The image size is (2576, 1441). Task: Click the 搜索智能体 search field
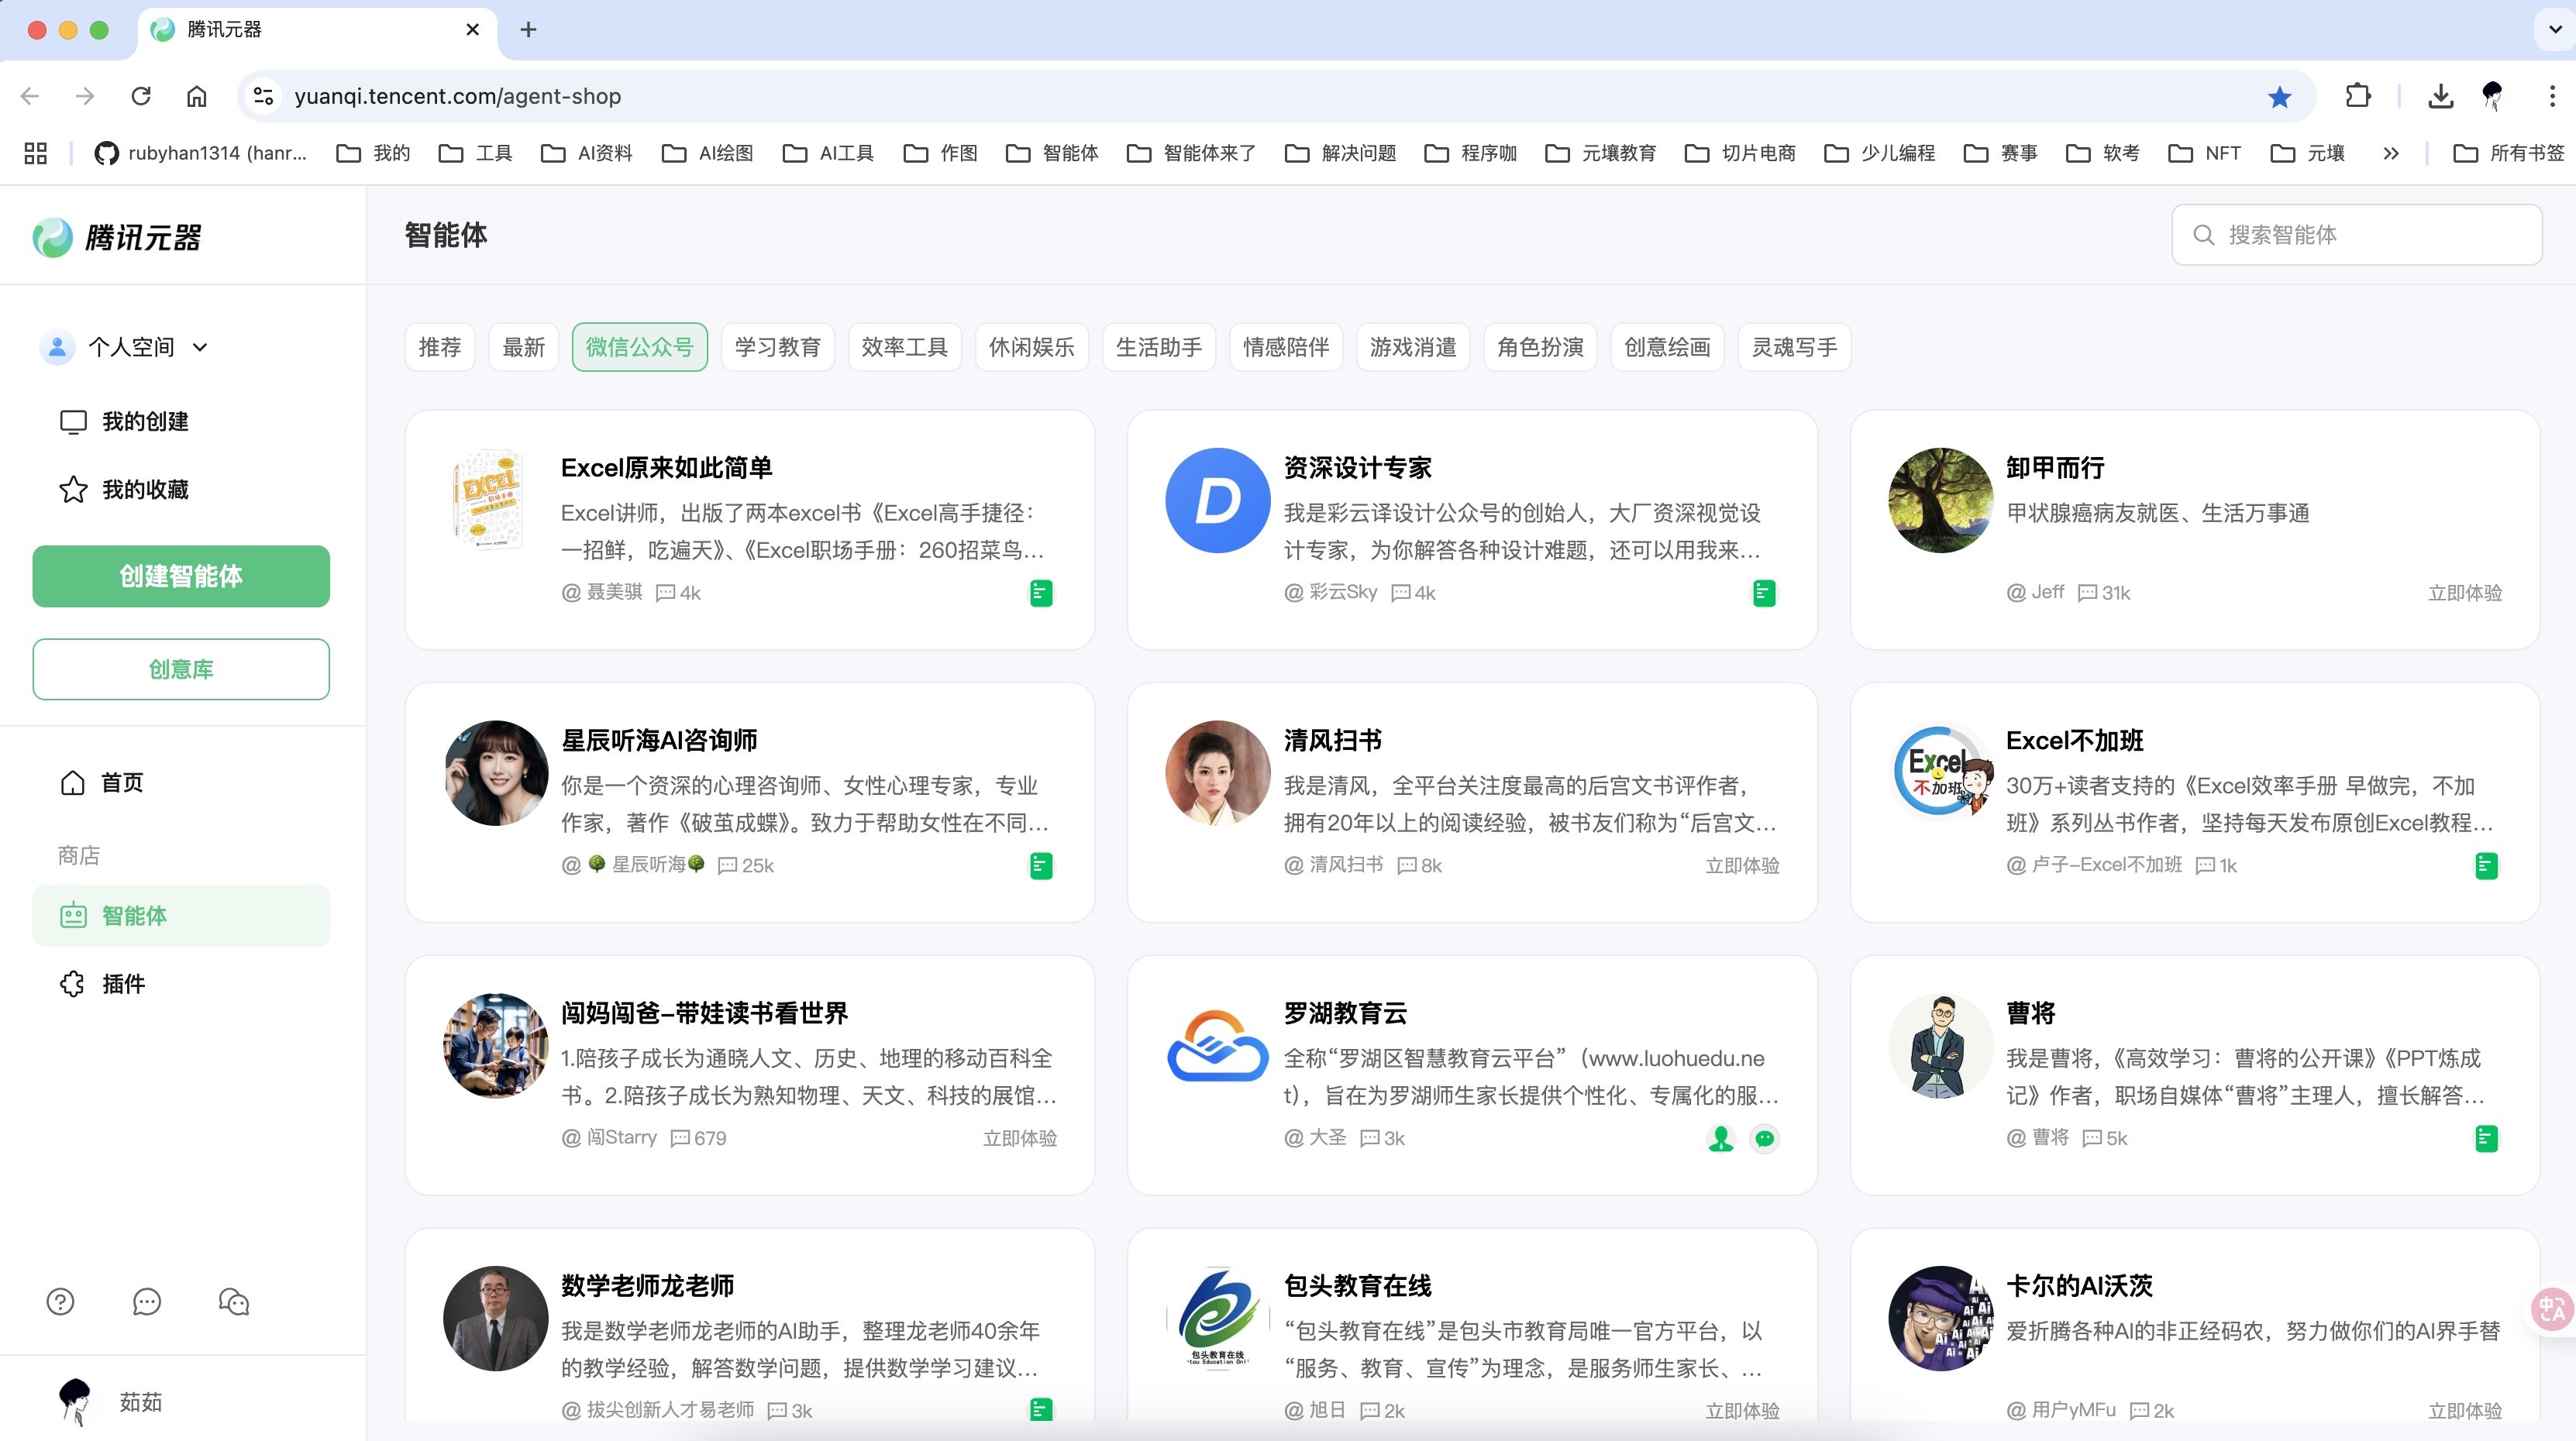[2357, 235]
